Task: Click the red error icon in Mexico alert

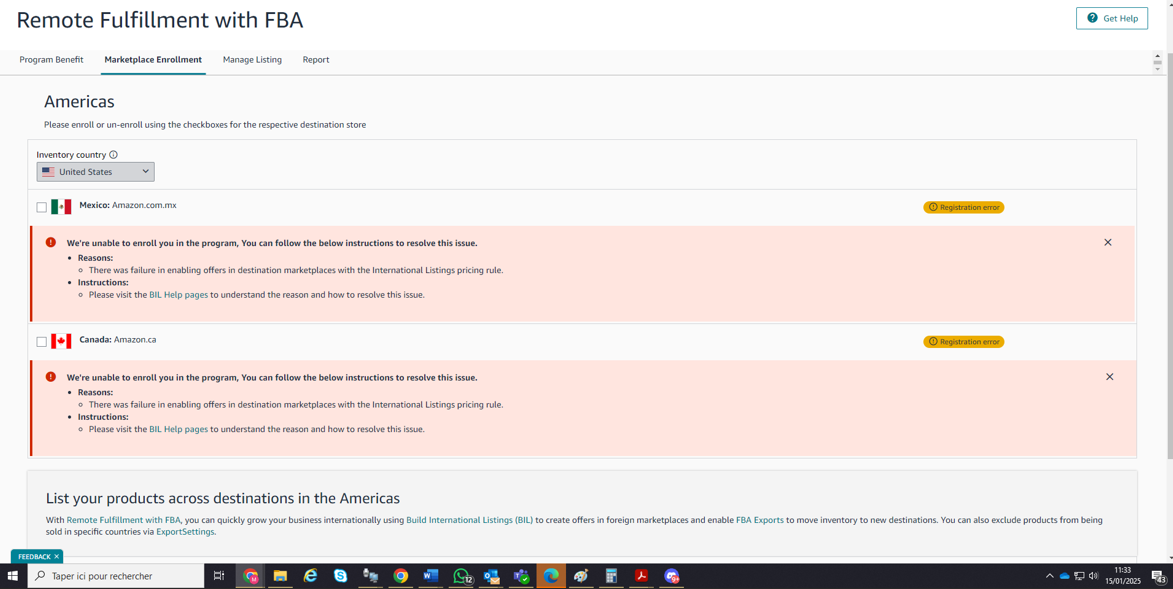Action: point(51,242)
